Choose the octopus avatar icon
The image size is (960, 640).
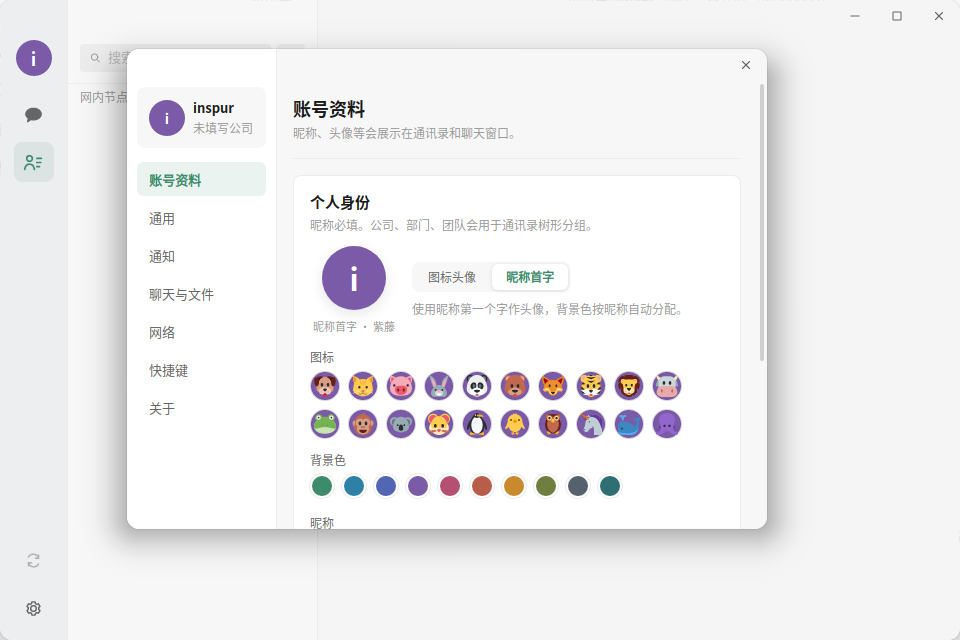667,424
